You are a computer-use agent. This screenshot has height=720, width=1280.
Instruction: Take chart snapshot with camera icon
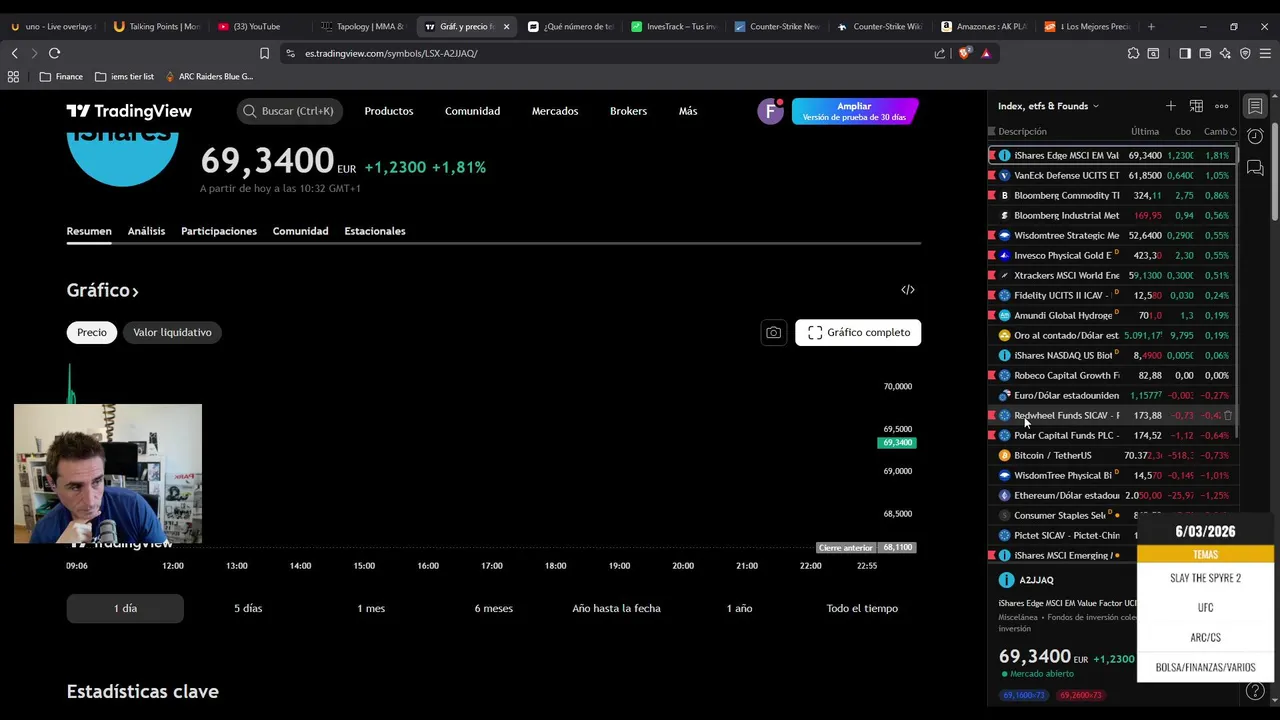pos(773,332)
